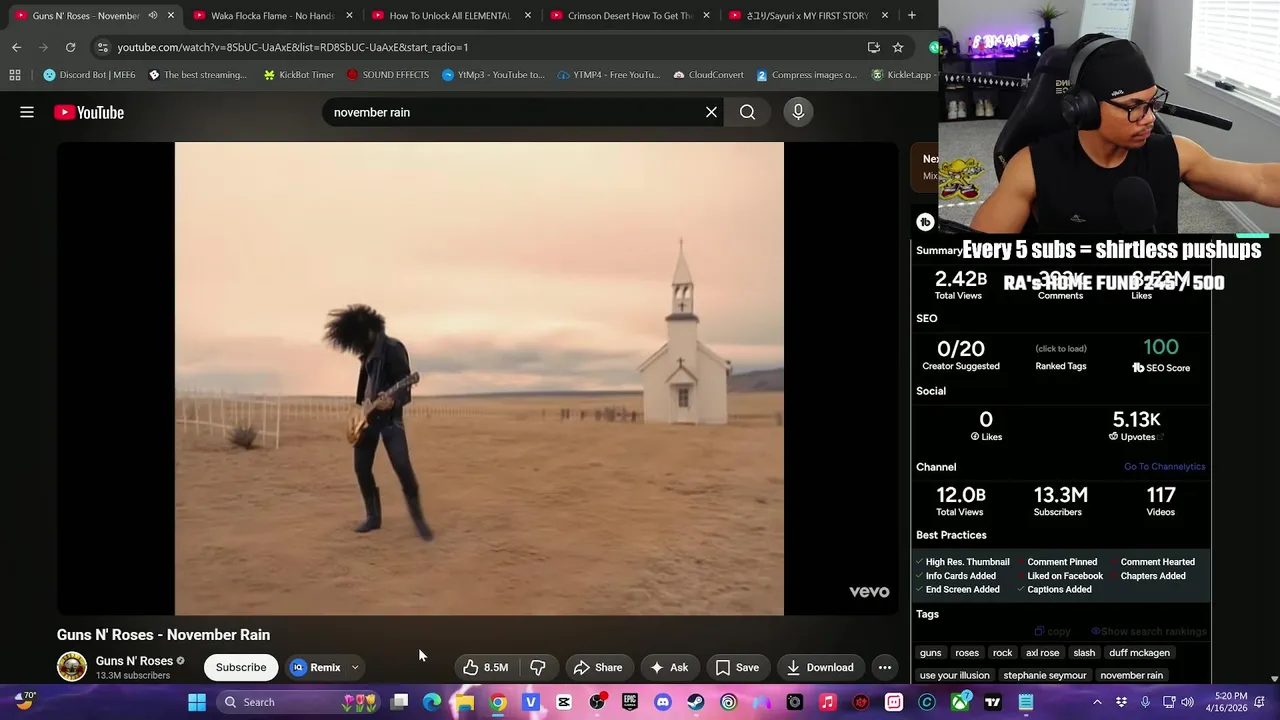
Task: Open the KickBot Timer bookmark
Action: point(298,75)
